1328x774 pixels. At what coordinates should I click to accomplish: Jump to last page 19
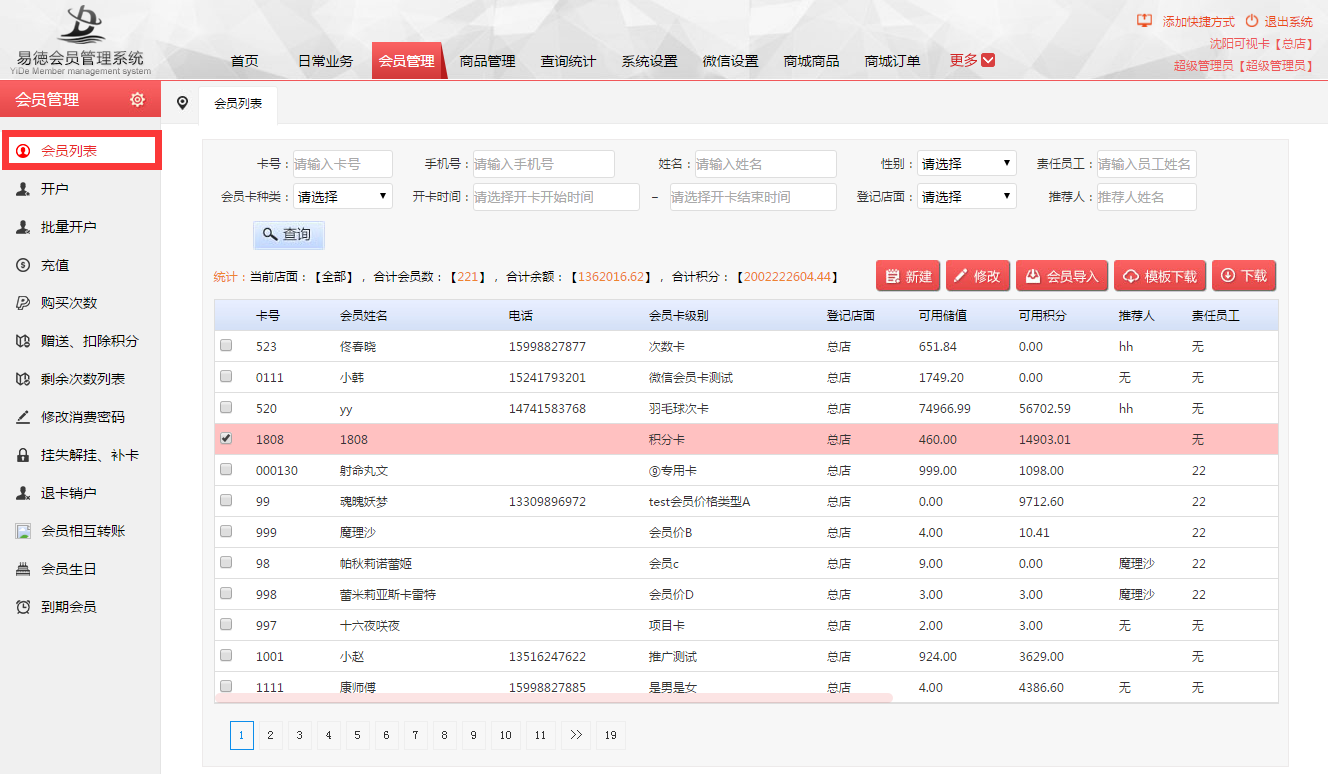[611, 735]
